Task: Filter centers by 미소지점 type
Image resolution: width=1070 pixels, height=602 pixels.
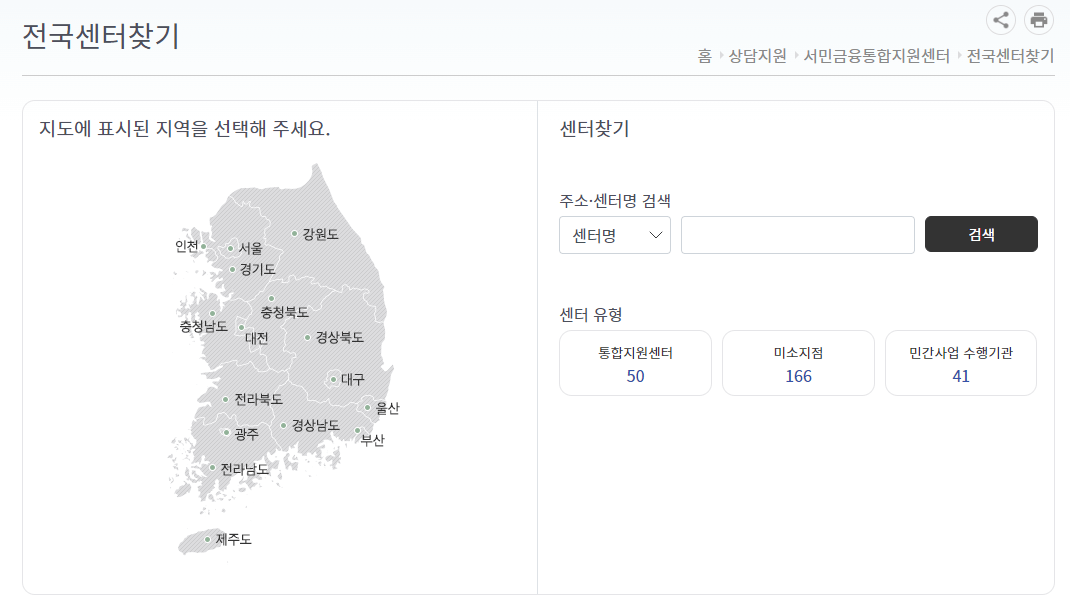Action: point(798,363)
